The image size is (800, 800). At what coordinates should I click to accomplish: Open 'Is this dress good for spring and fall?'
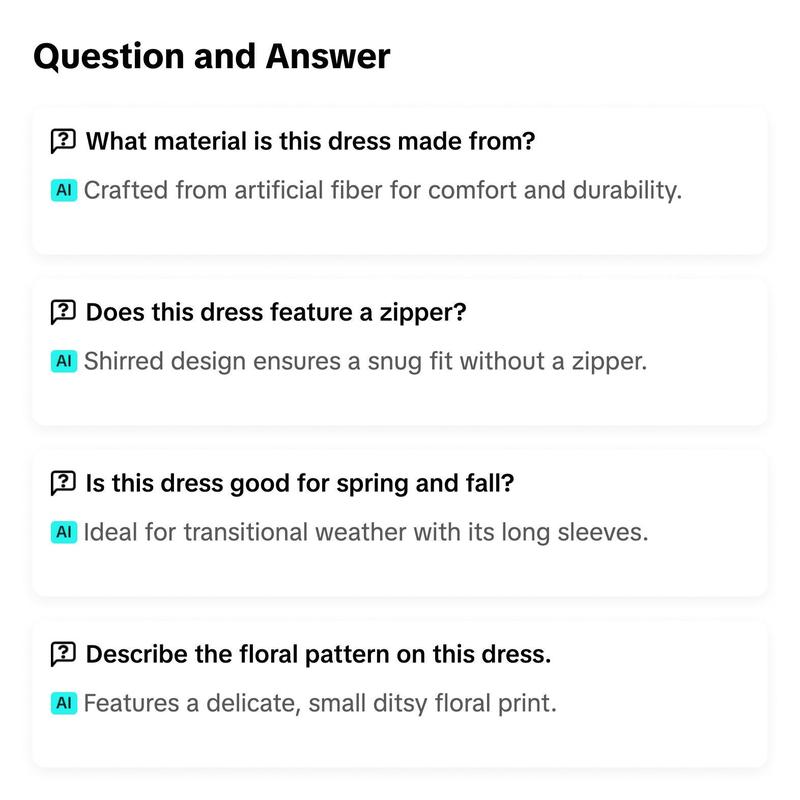pos(299,483)
